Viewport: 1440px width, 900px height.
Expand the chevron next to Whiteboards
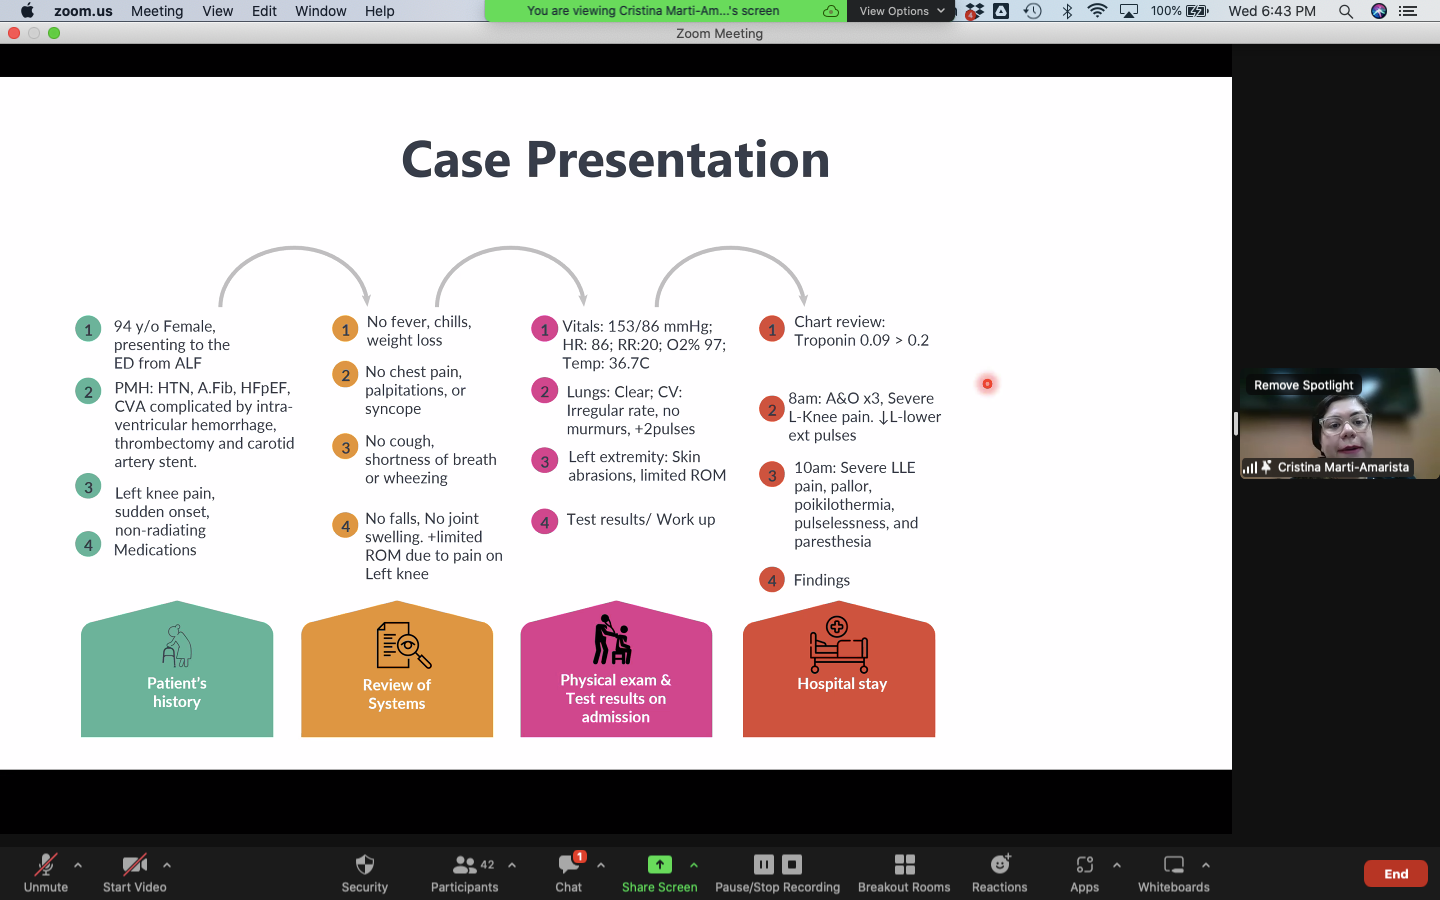click(1206, 865)
